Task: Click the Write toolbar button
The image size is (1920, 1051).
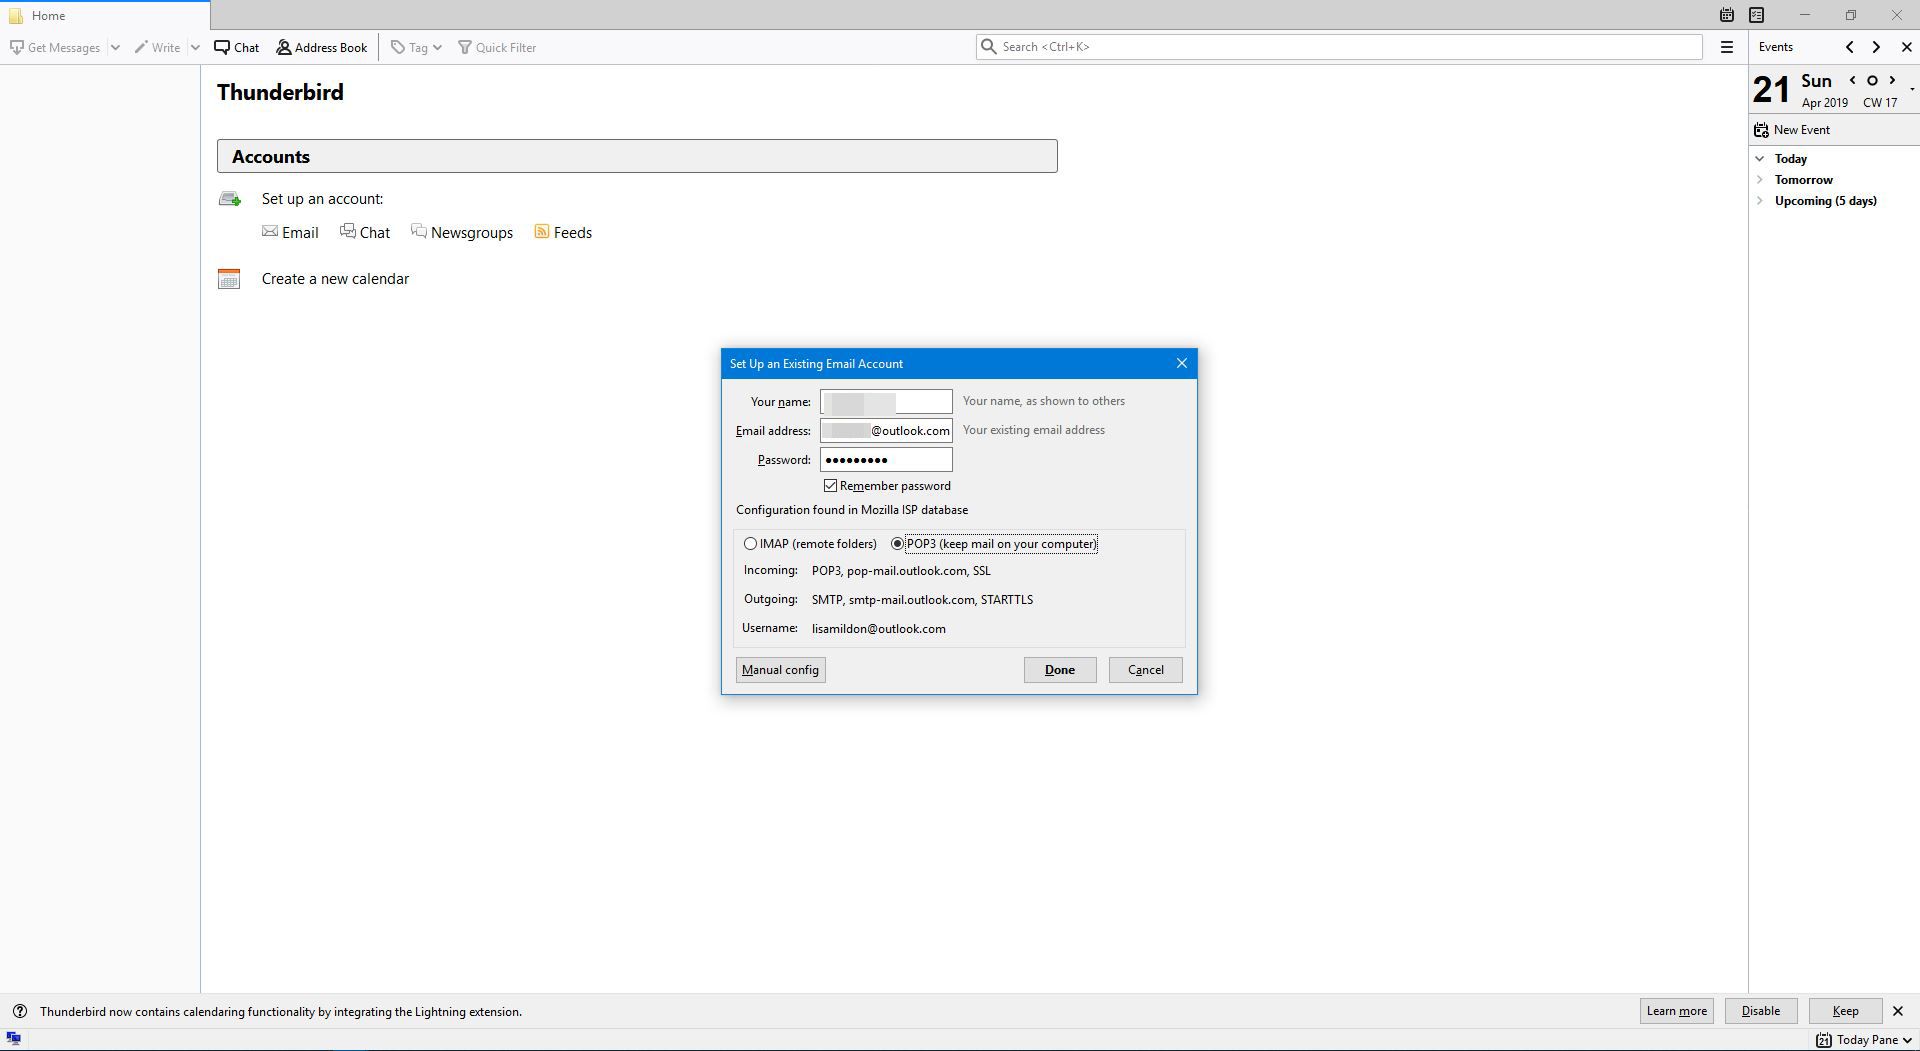Action: coord(158,47)
